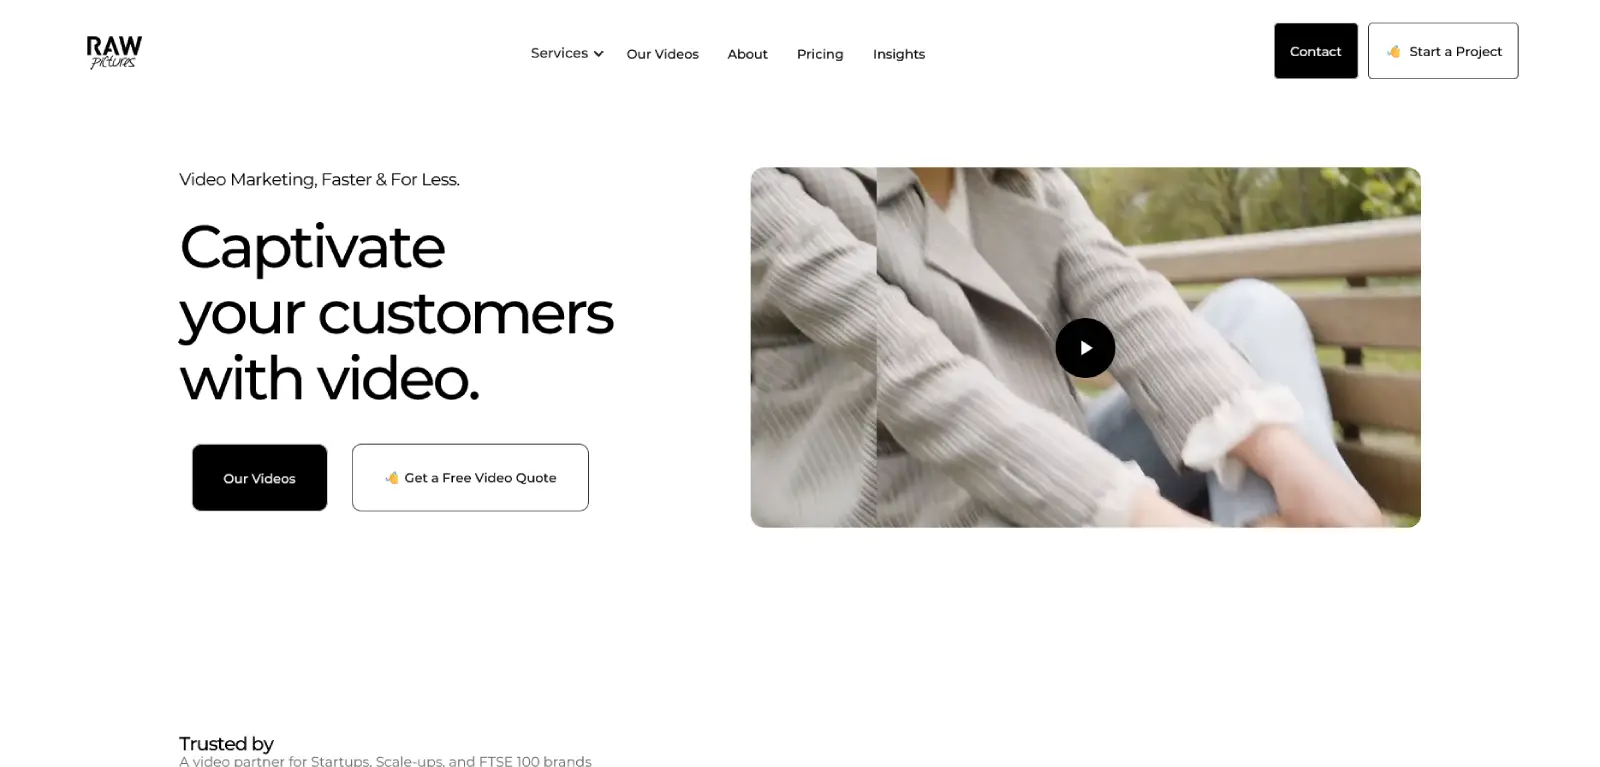Viewport: 1600px width, 767px height.
Task: Open the About page link
Action: tap(747, 54)
